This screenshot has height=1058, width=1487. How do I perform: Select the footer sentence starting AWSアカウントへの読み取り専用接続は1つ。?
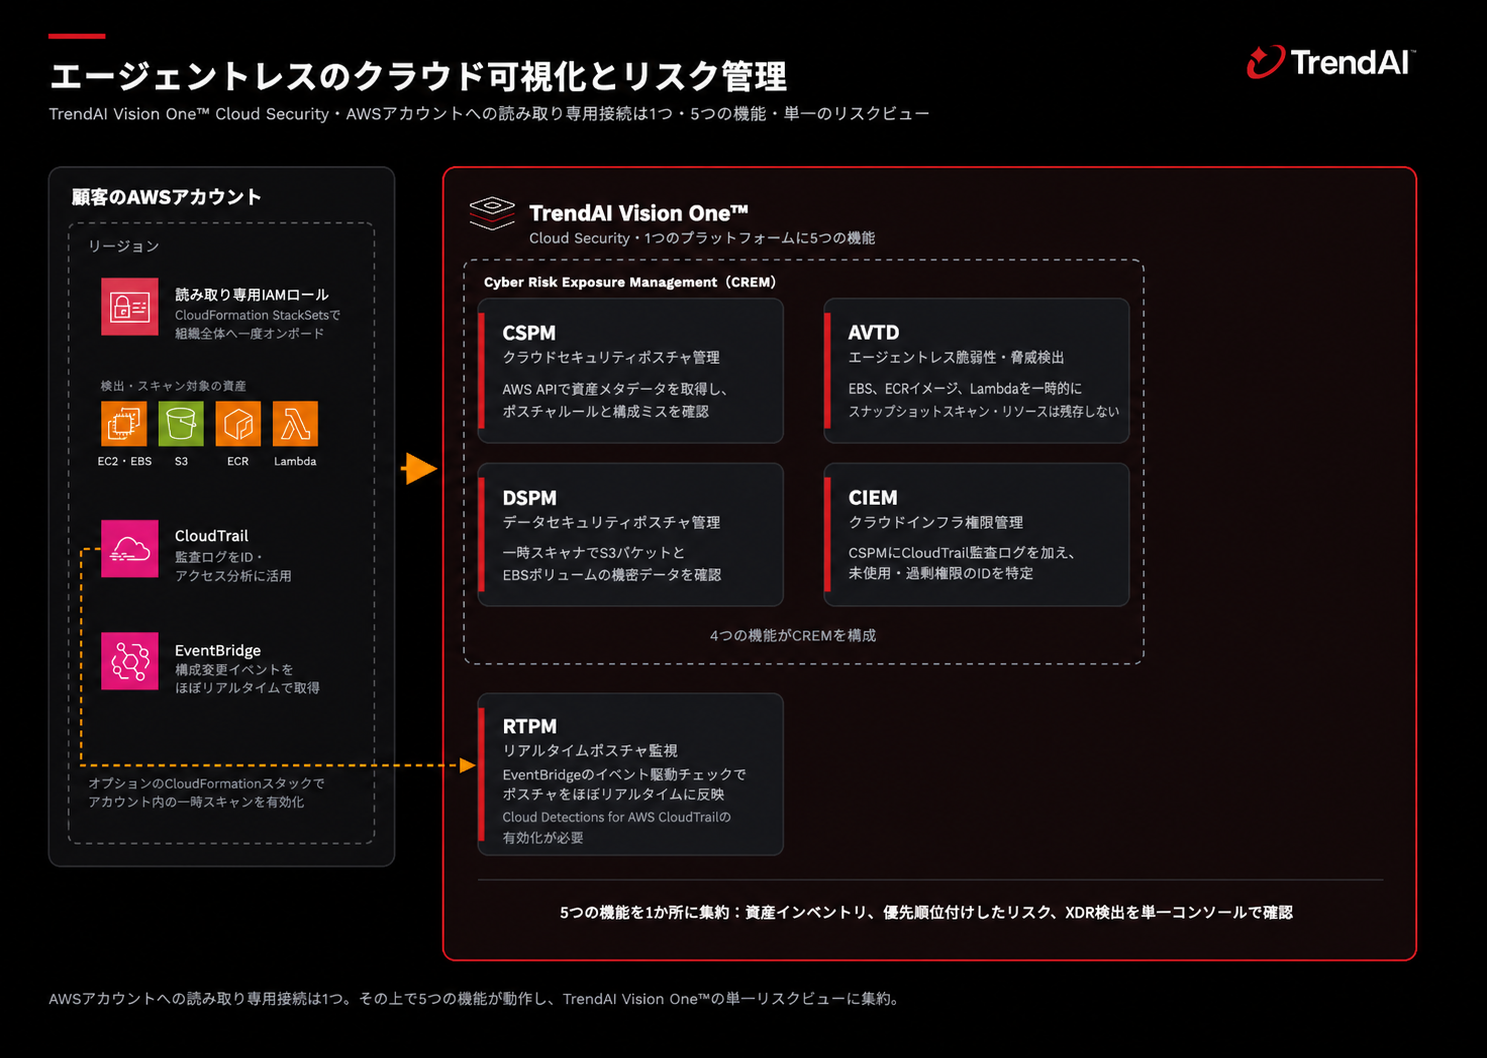tap(474, 998)
